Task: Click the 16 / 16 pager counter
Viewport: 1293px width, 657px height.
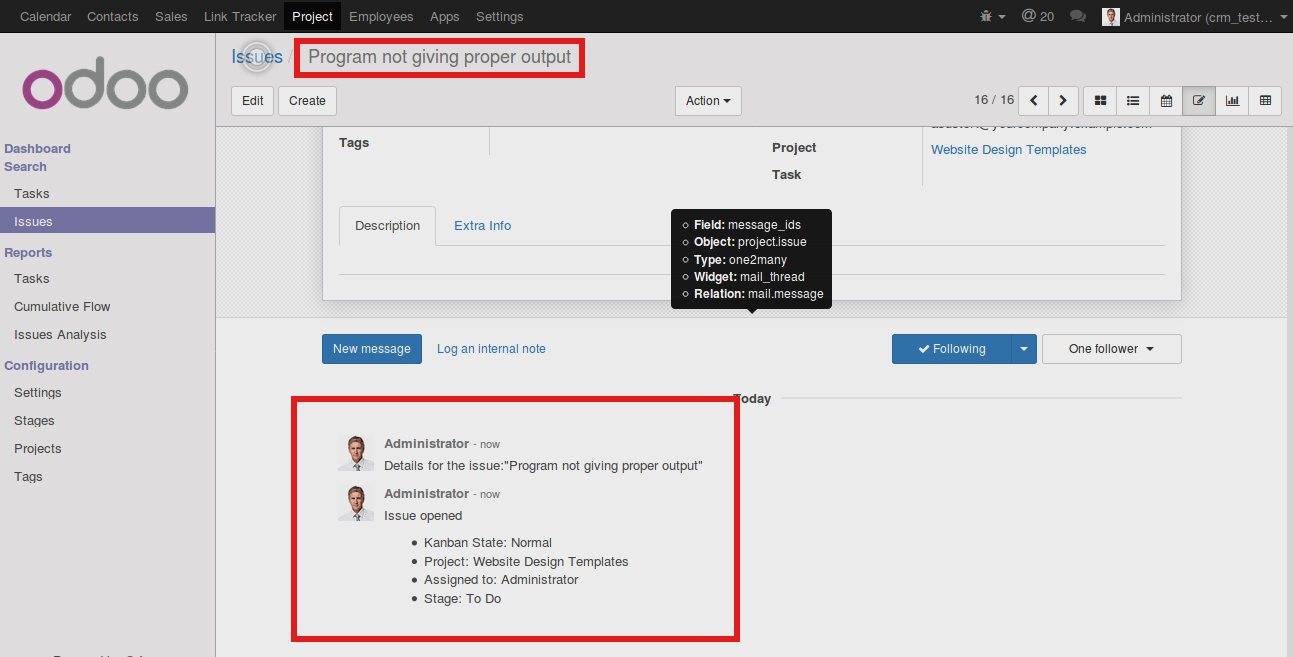Action: tap(994, 100)
